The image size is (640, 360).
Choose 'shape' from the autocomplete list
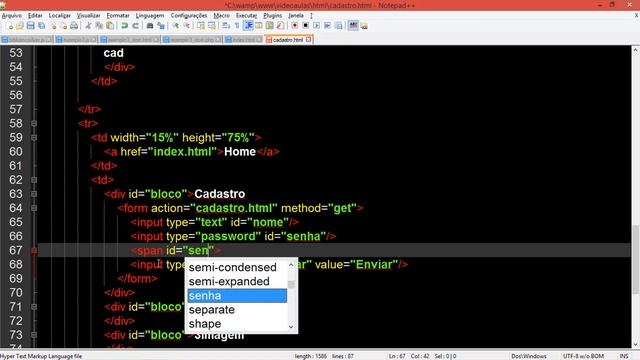[x=237, y=324]
